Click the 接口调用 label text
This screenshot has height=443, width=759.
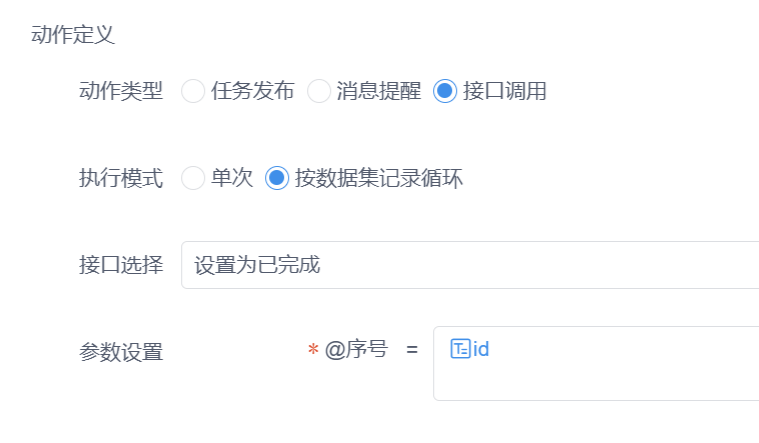pyautogui.click(x=505, y=91)
